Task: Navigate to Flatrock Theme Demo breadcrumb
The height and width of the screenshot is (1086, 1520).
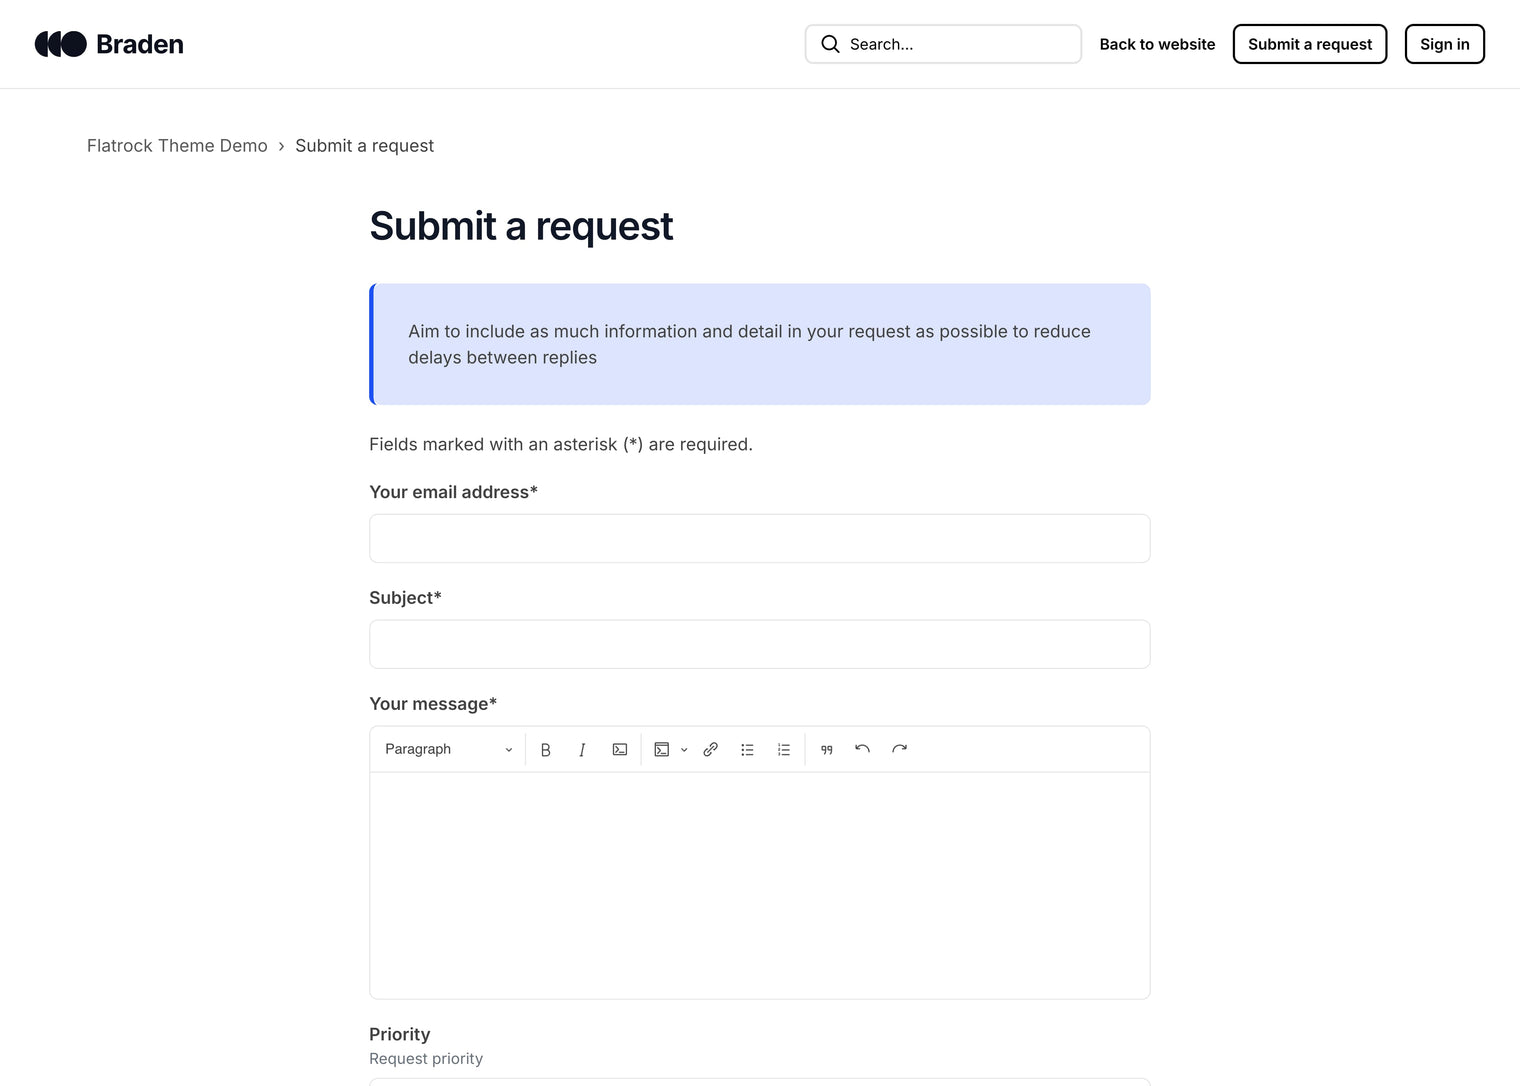Action: [x=177, y=145]
